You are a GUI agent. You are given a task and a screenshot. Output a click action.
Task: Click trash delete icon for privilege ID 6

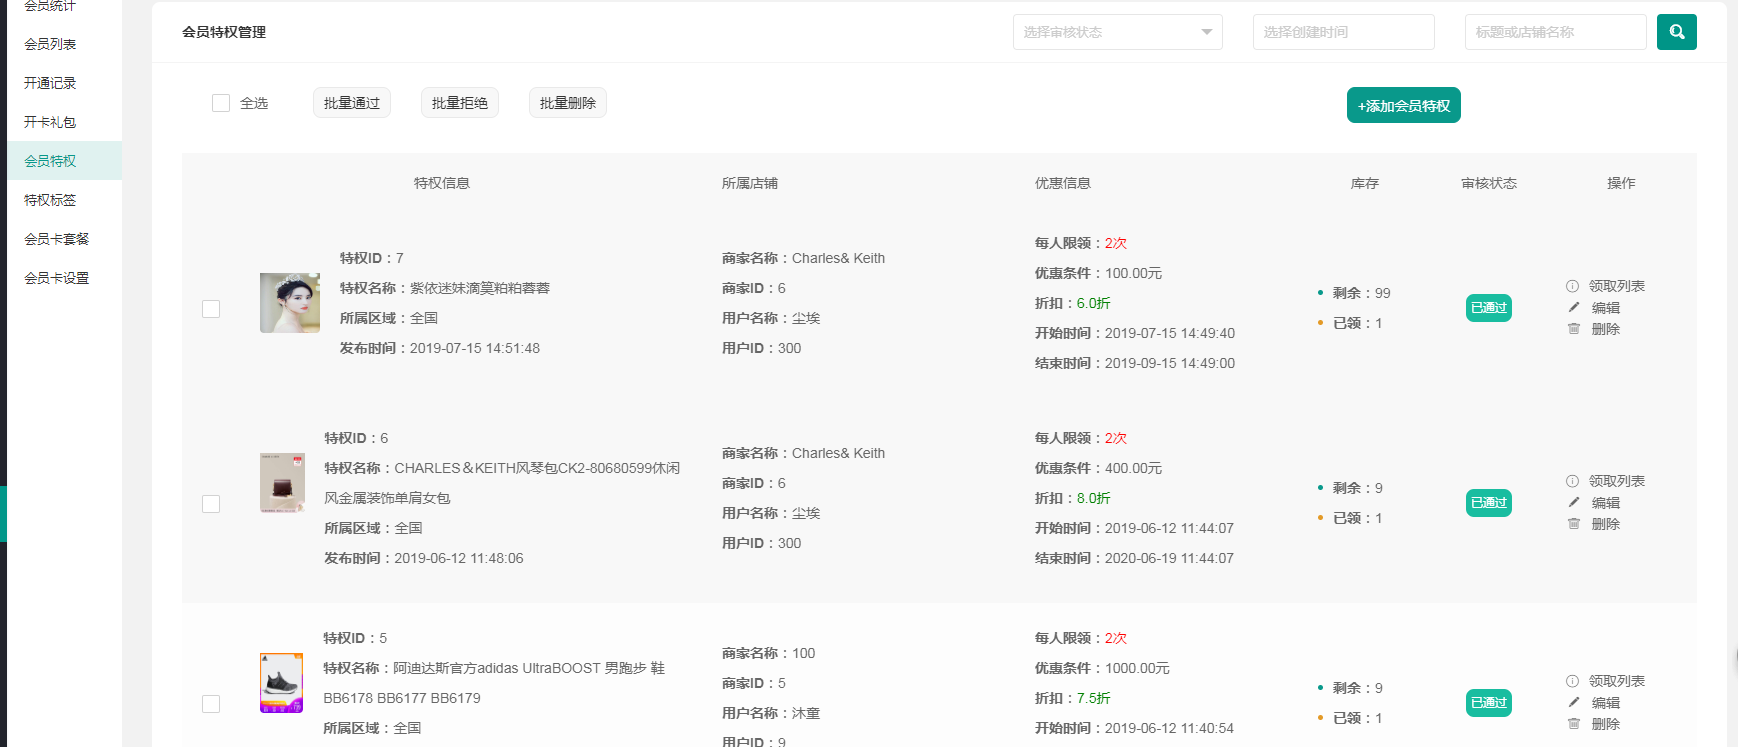click(1574, 524)
